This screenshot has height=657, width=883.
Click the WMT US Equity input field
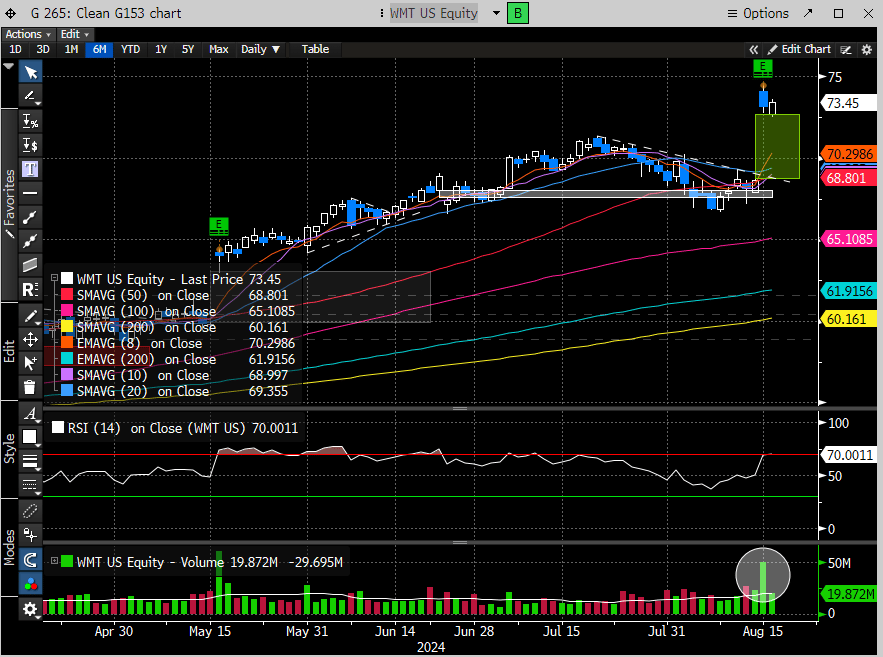(x=434, y=13)
